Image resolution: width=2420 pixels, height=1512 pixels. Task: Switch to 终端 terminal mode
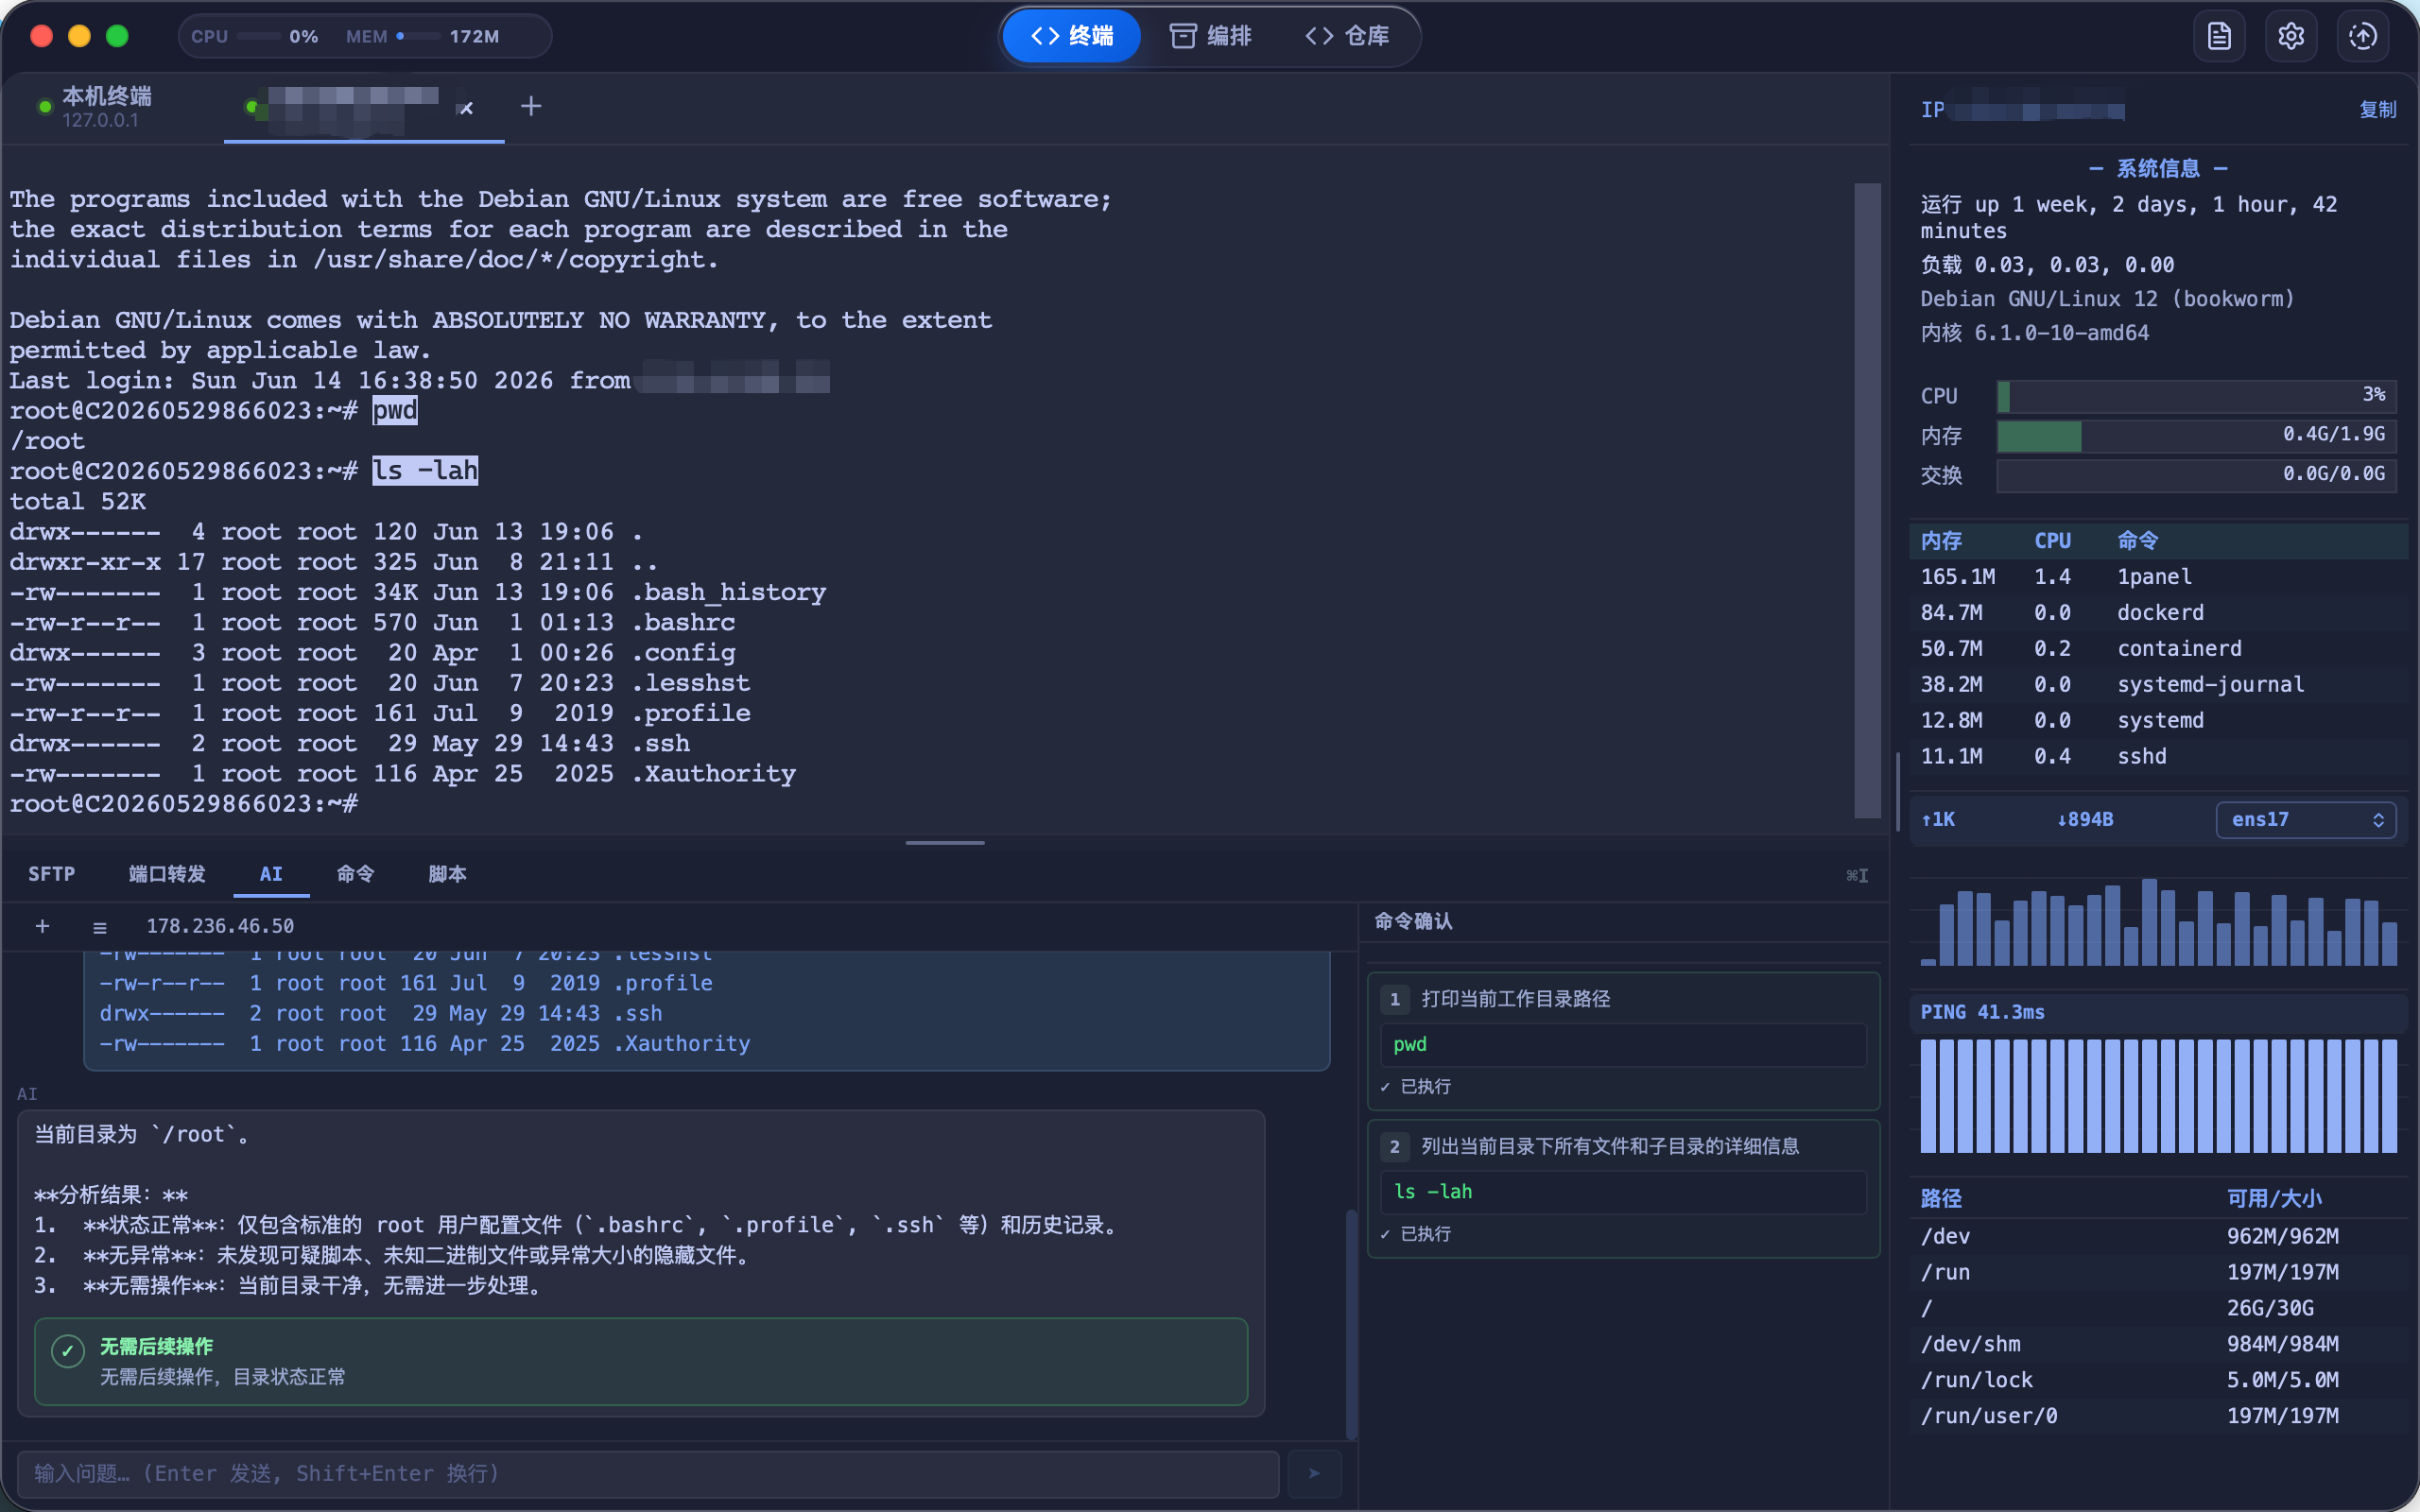pyautogui.click(x=1072, y=36)
